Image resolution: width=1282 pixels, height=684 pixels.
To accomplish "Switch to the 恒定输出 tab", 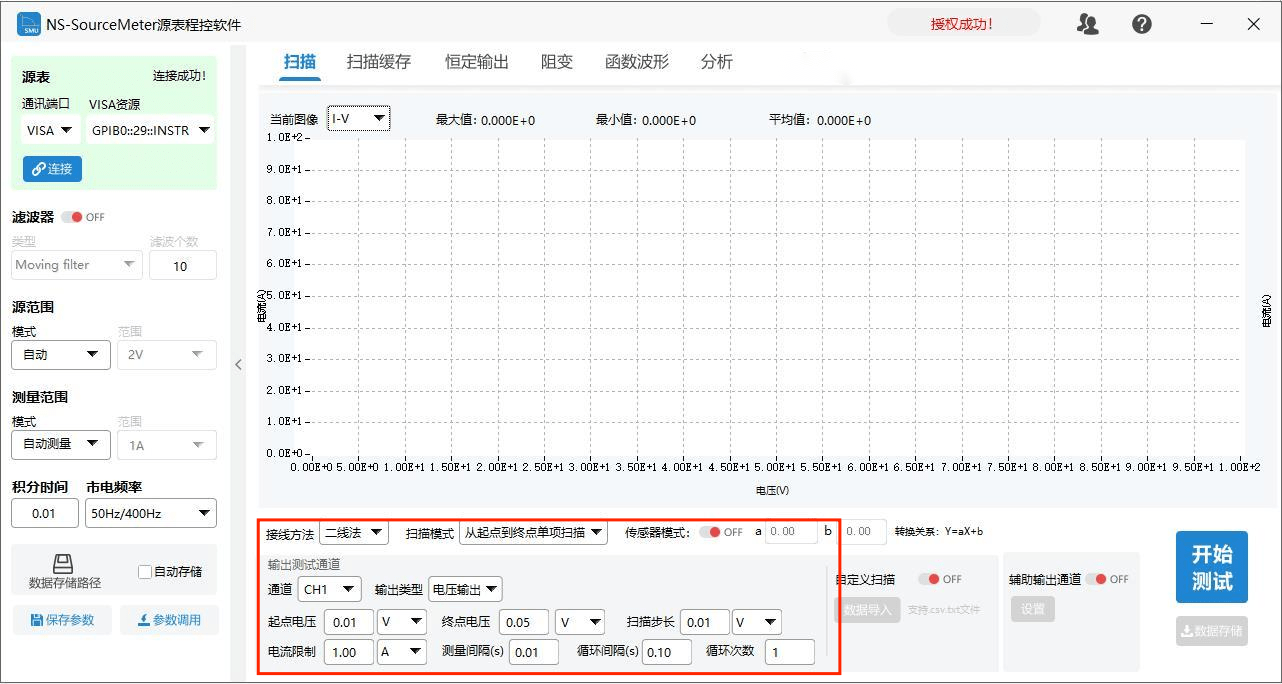I will (x=476, y=61).
